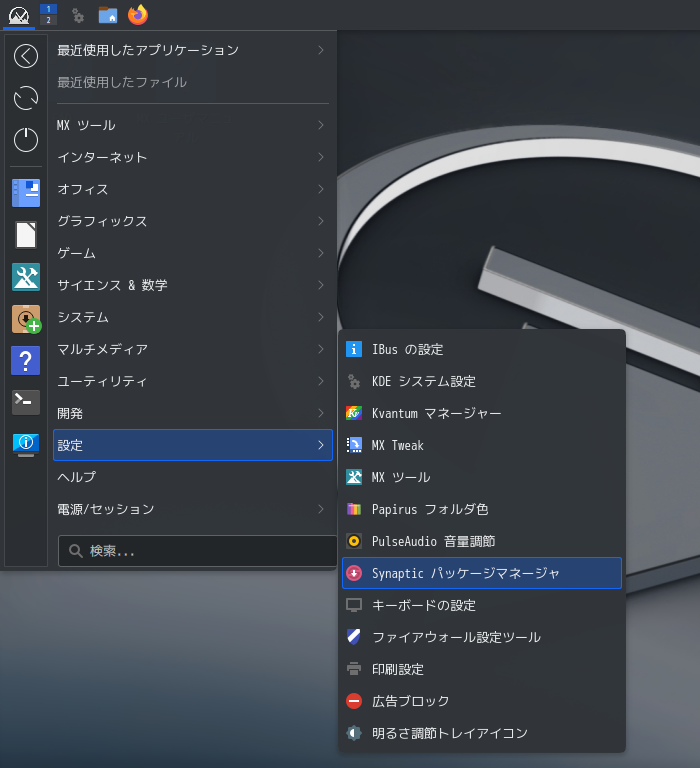Click the 明るさ調節トレイアイコン brightness icon
Viewport: 700px width, 768px height.
coord(354,733)
